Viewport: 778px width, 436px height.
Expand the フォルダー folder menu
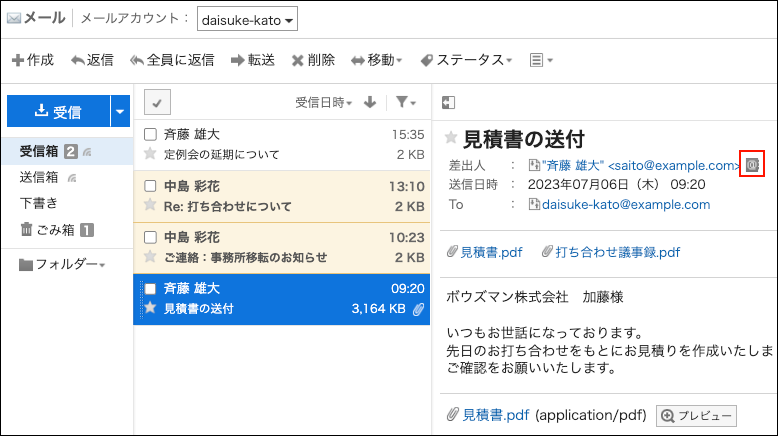(63, 264)
